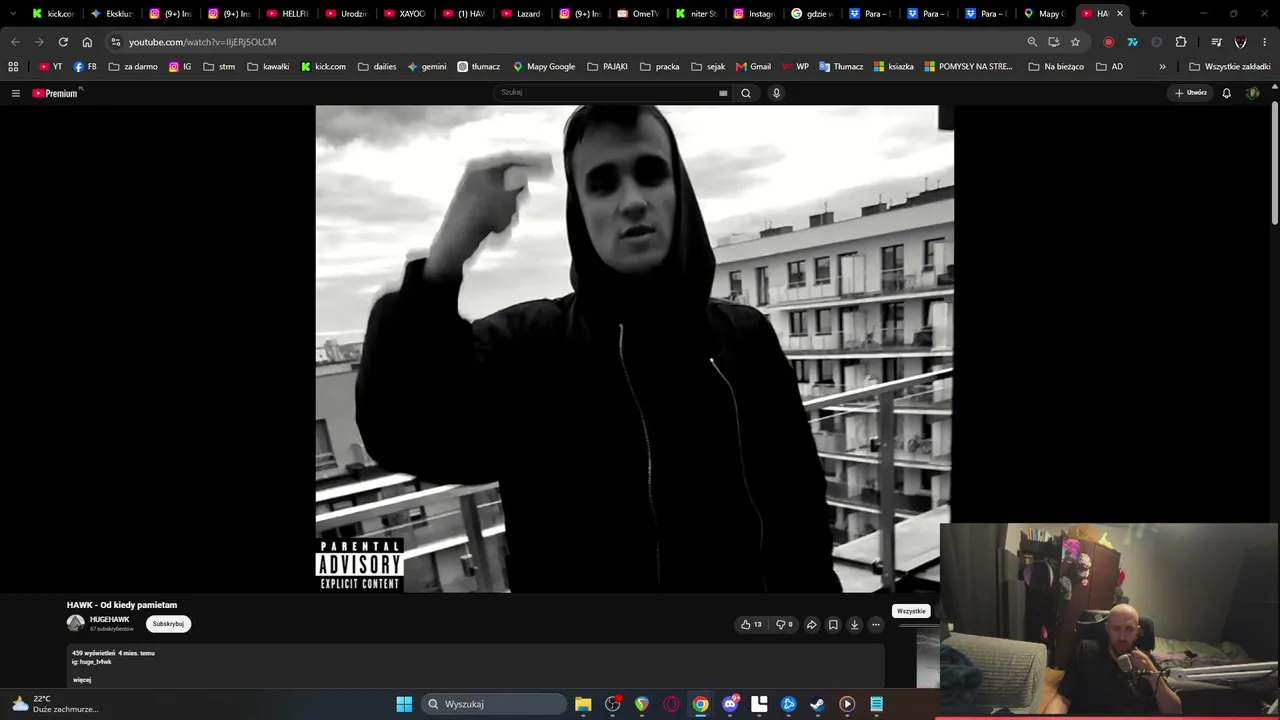Download the video with the download icon
Viewport: 1280px width, 720px height.
pos(855,625)
